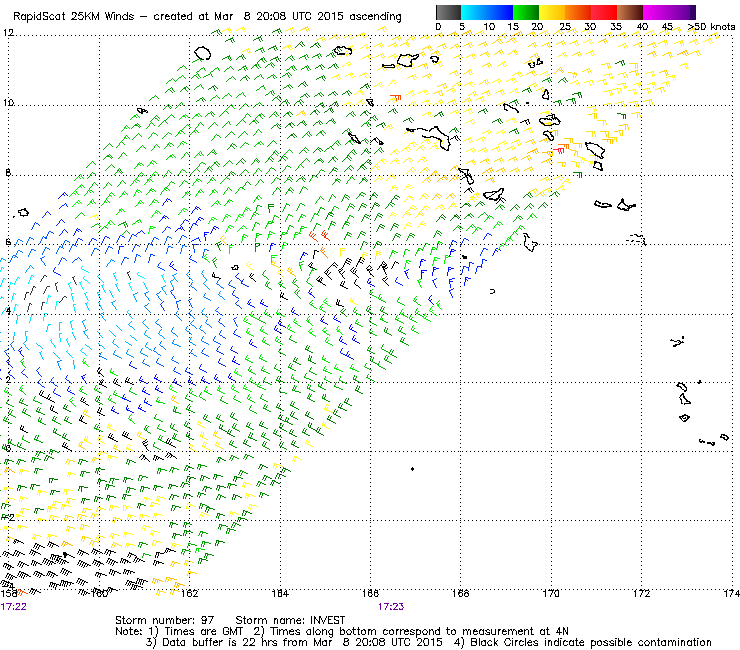Viewport: 740px width, 650px height.
Task: Click the 'Storm name: INVEST' text
Action: point(290,620)
